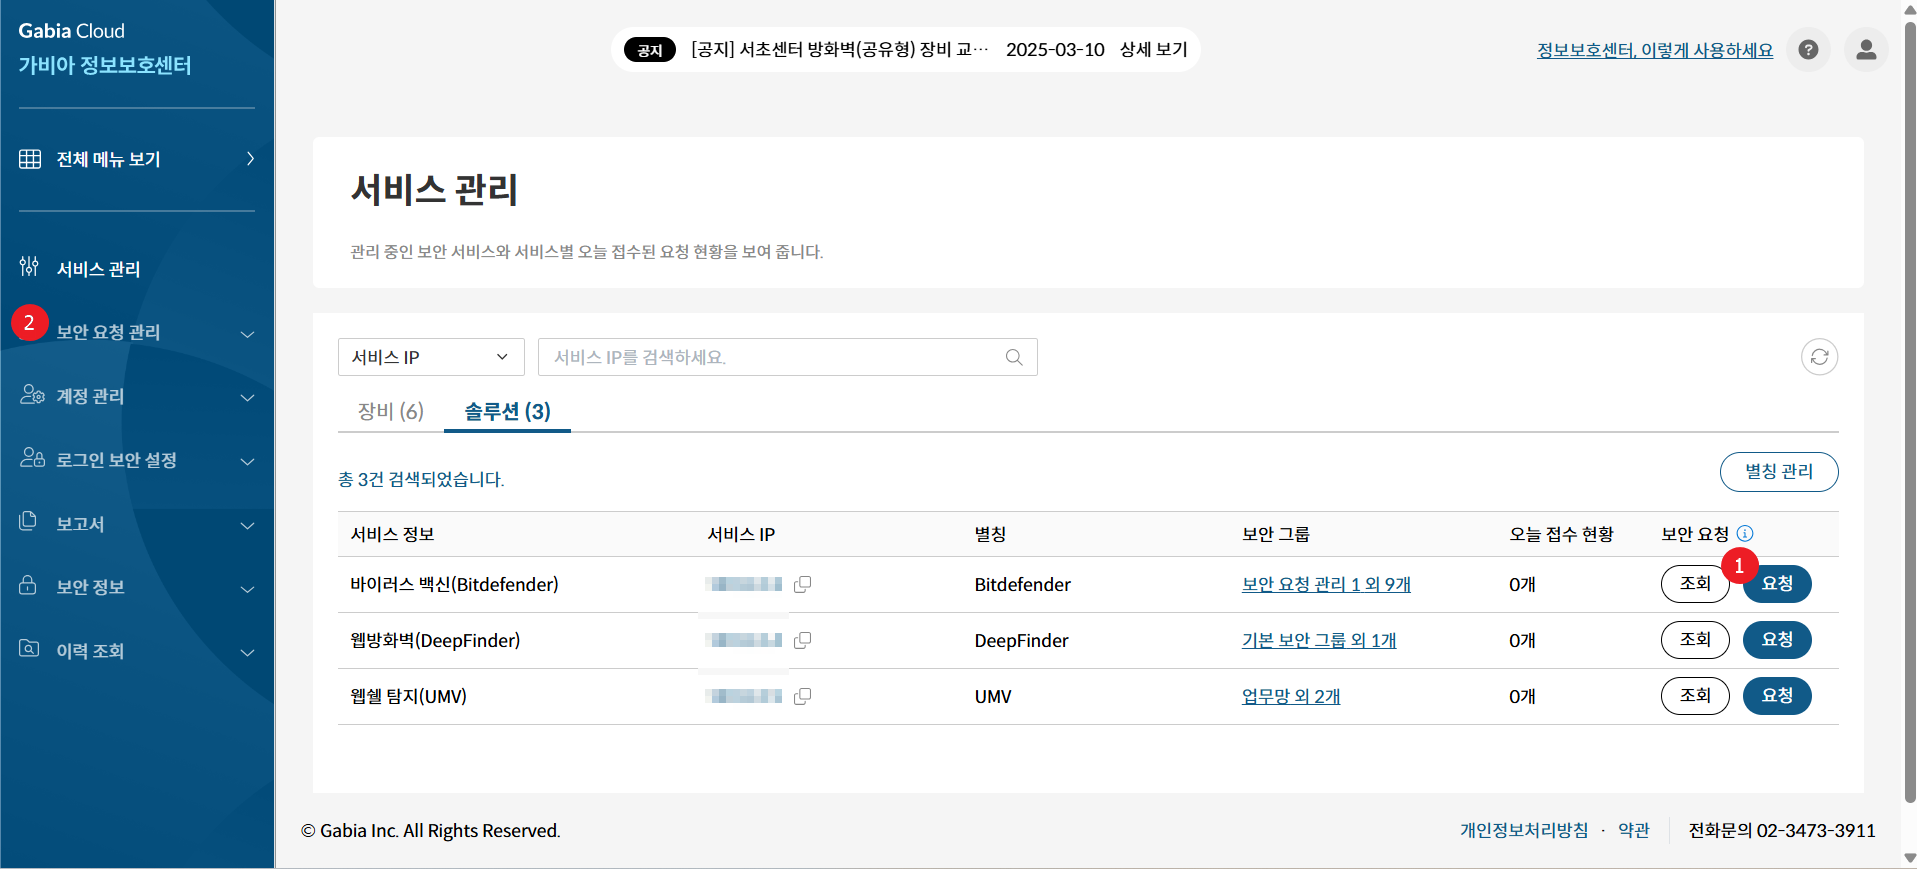Click the 보안 그룹 column header
Viewport: 1917px width, 869px height.
click(x=1276, y=534)
